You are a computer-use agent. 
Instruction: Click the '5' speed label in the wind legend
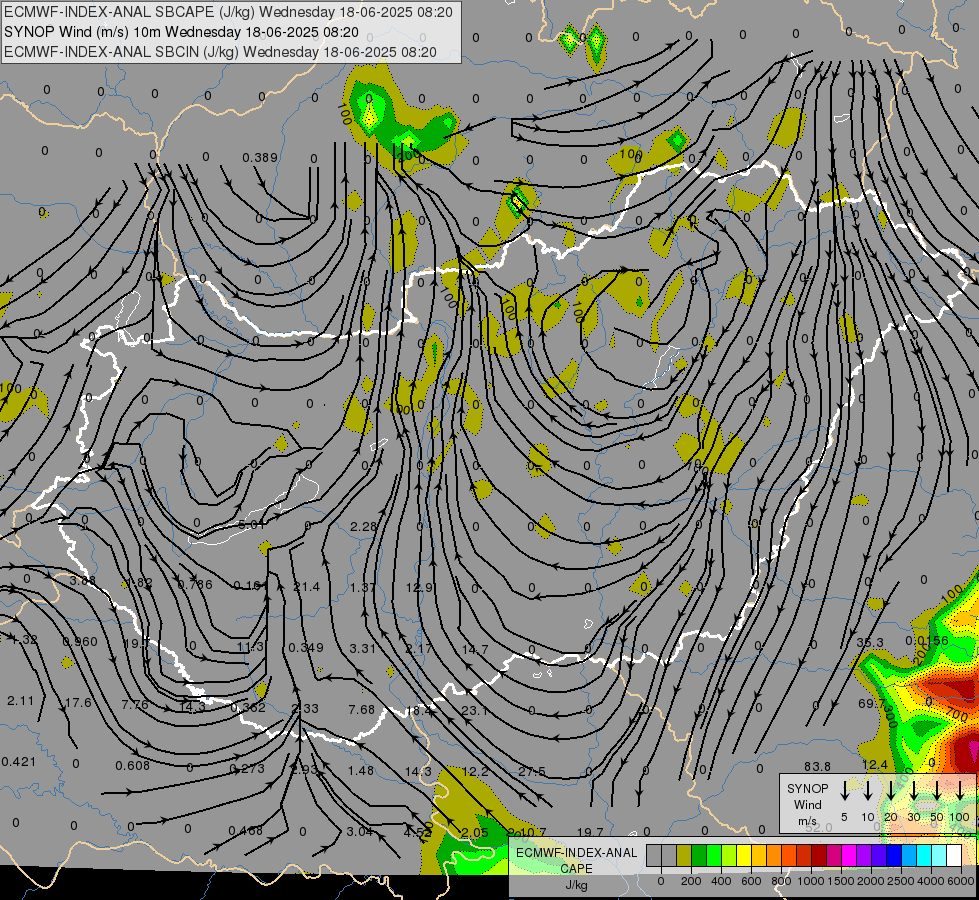(844, 817)
